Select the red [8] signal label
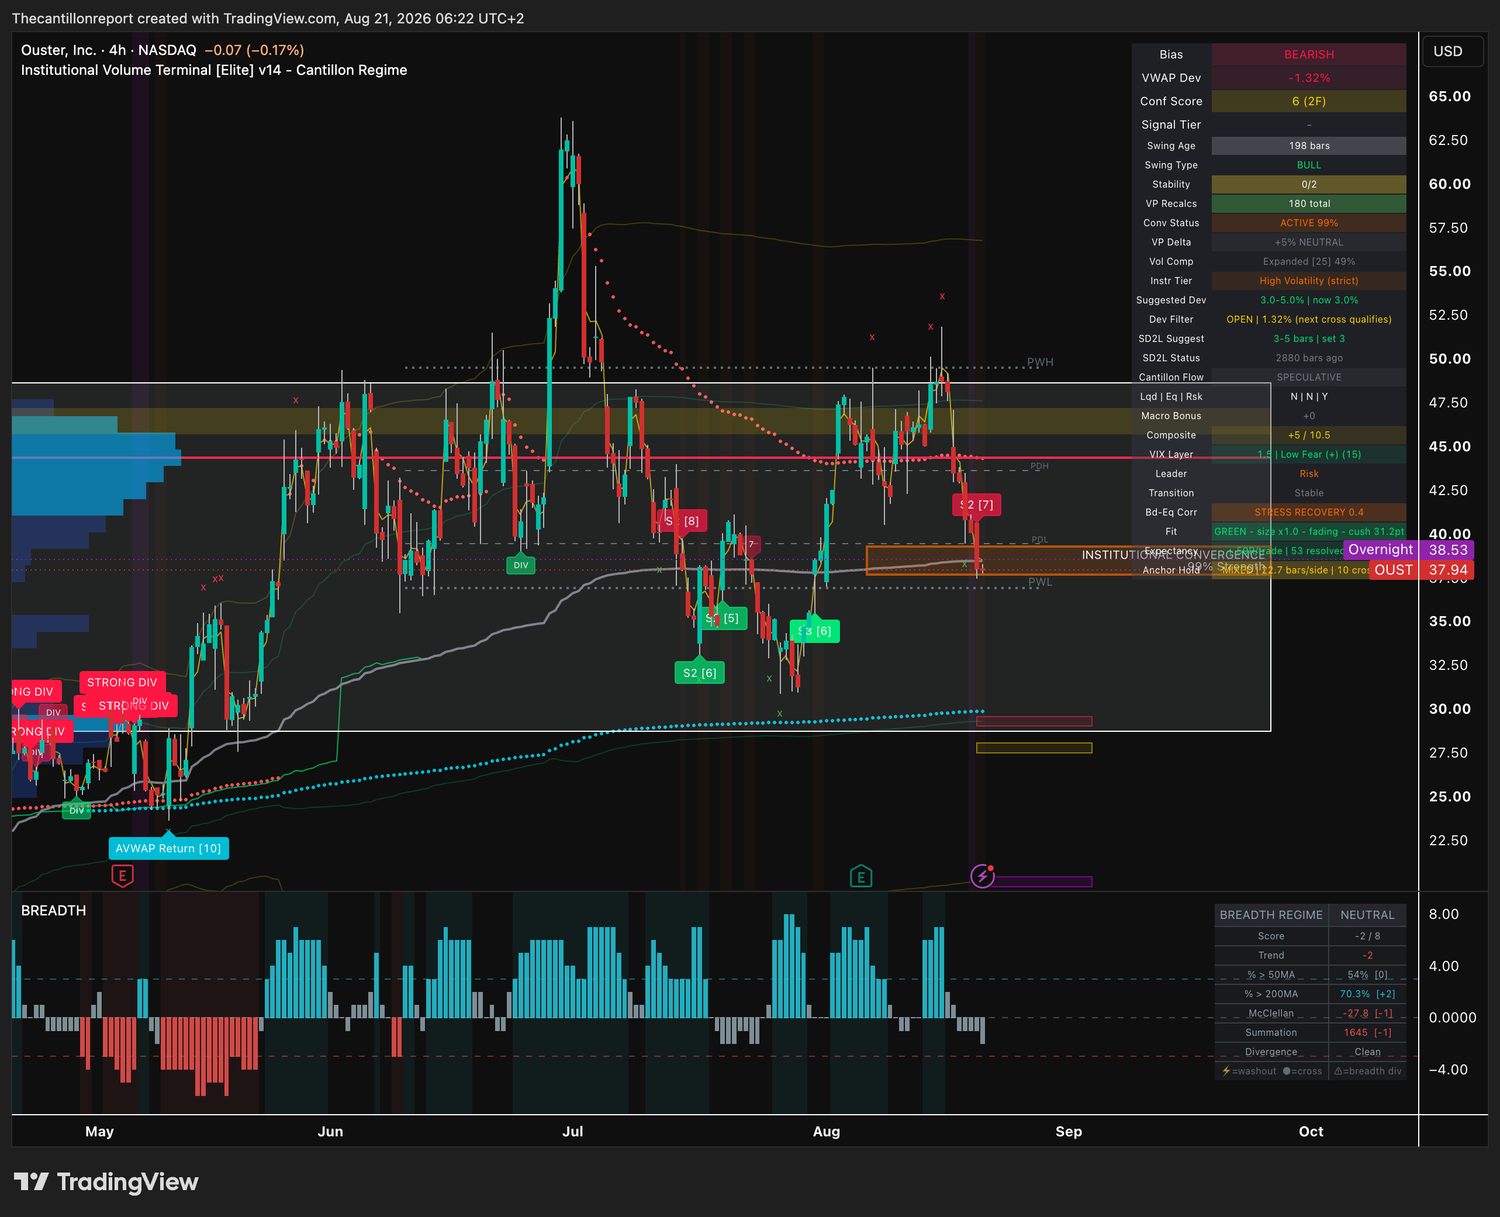The image size is (1500, 1217). [682, 521]
